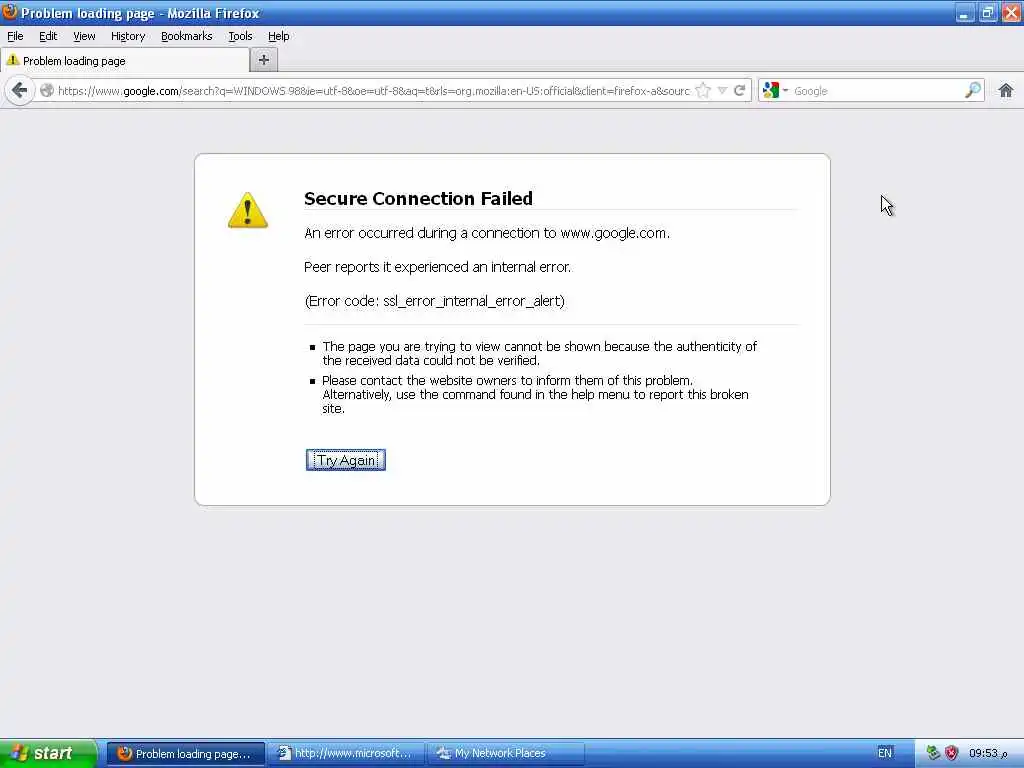This screenshot has height=768, width=1024.
Task: Open the Help menu
Action: coord(279,36)
